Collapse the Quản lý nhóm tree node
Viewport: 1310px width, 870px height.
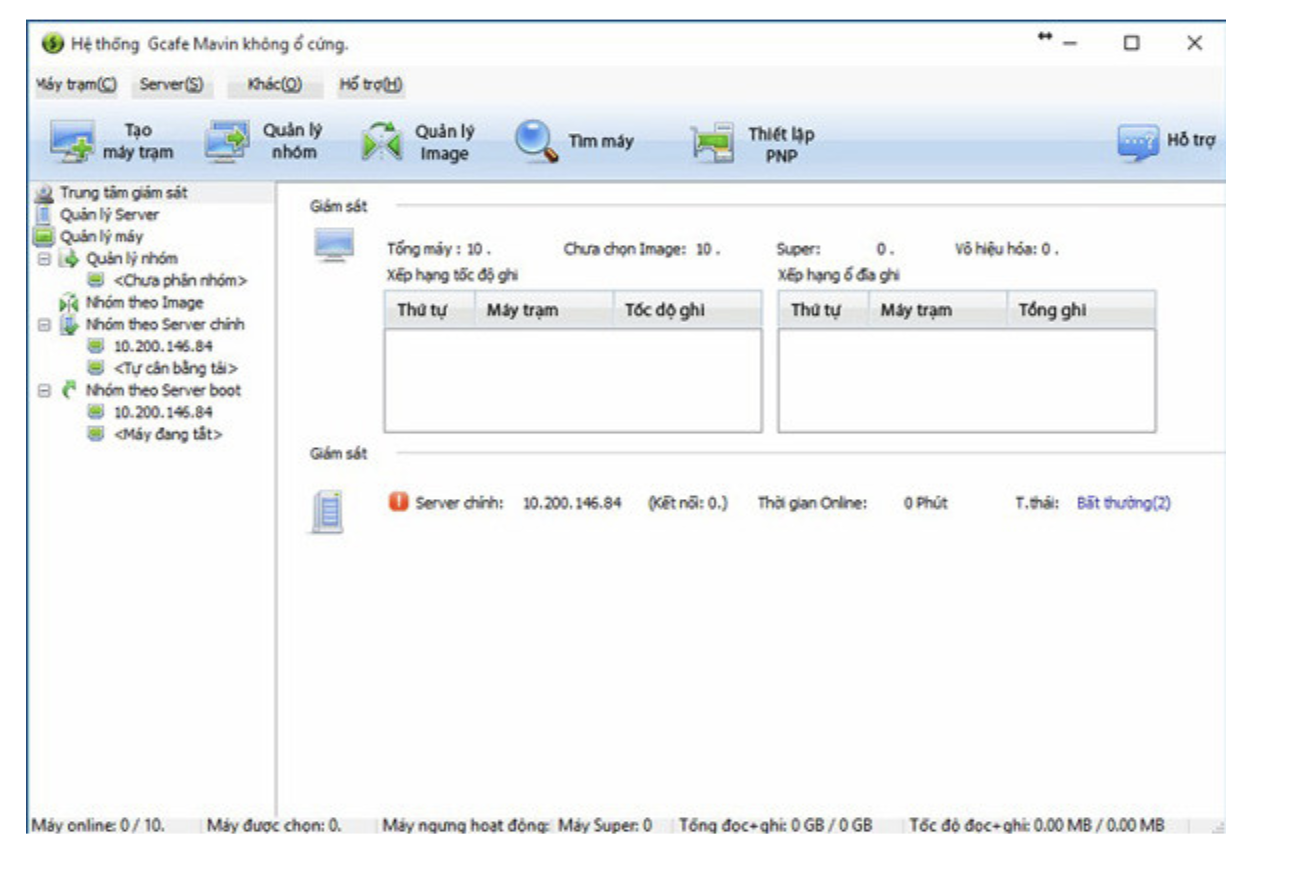44,259
